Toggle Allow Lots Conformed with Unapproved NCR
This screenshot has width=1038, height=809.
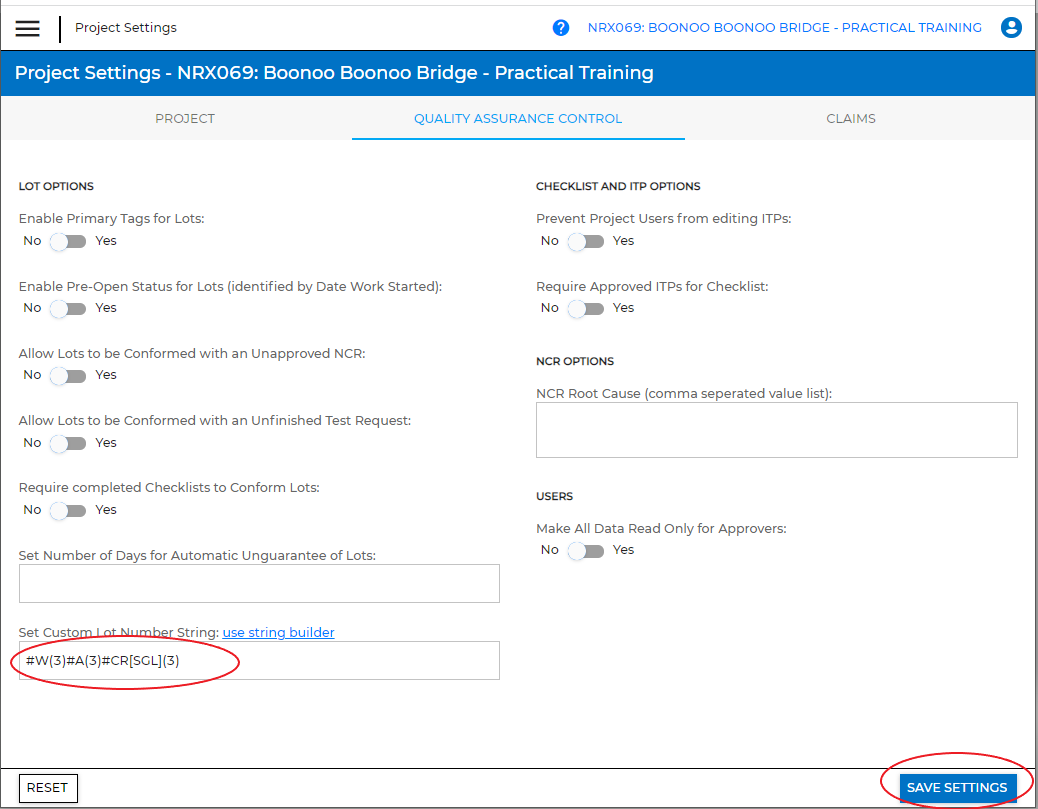pyautogui.click(x=68, y=375)
